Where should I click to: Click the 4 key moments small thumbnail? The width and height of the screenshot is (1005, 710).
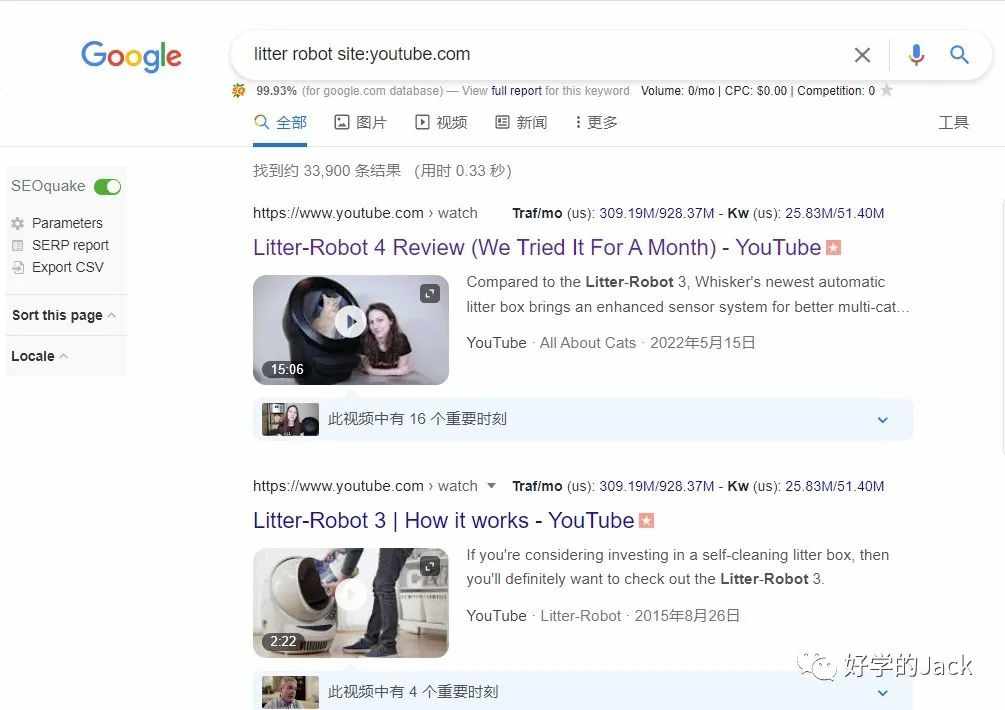point(290,692)
